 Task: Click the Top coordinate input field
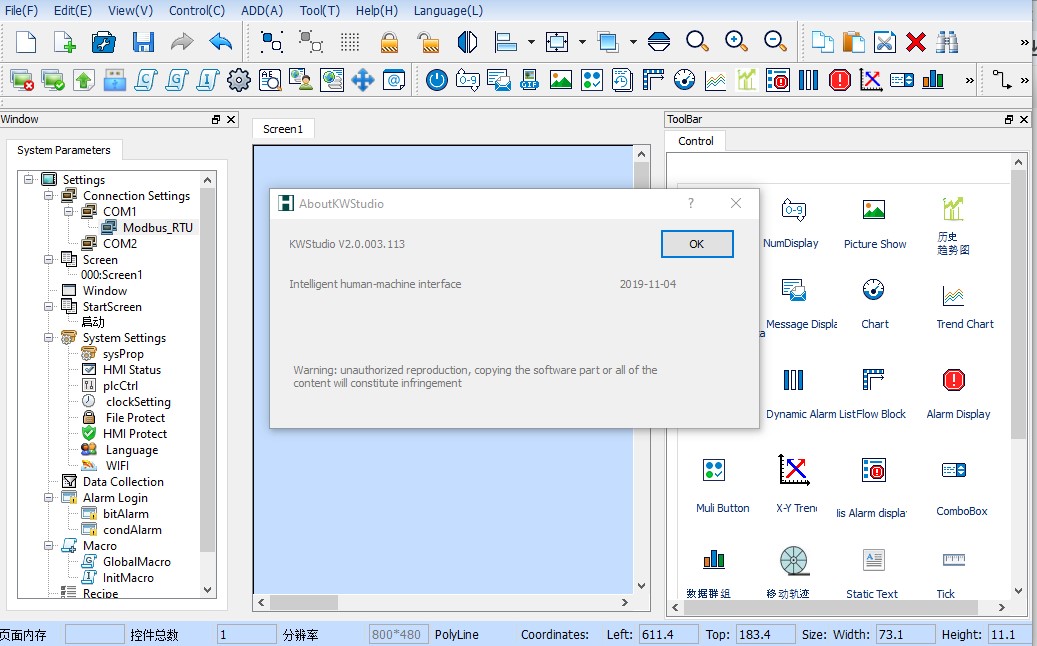click(x=765, y=634)
